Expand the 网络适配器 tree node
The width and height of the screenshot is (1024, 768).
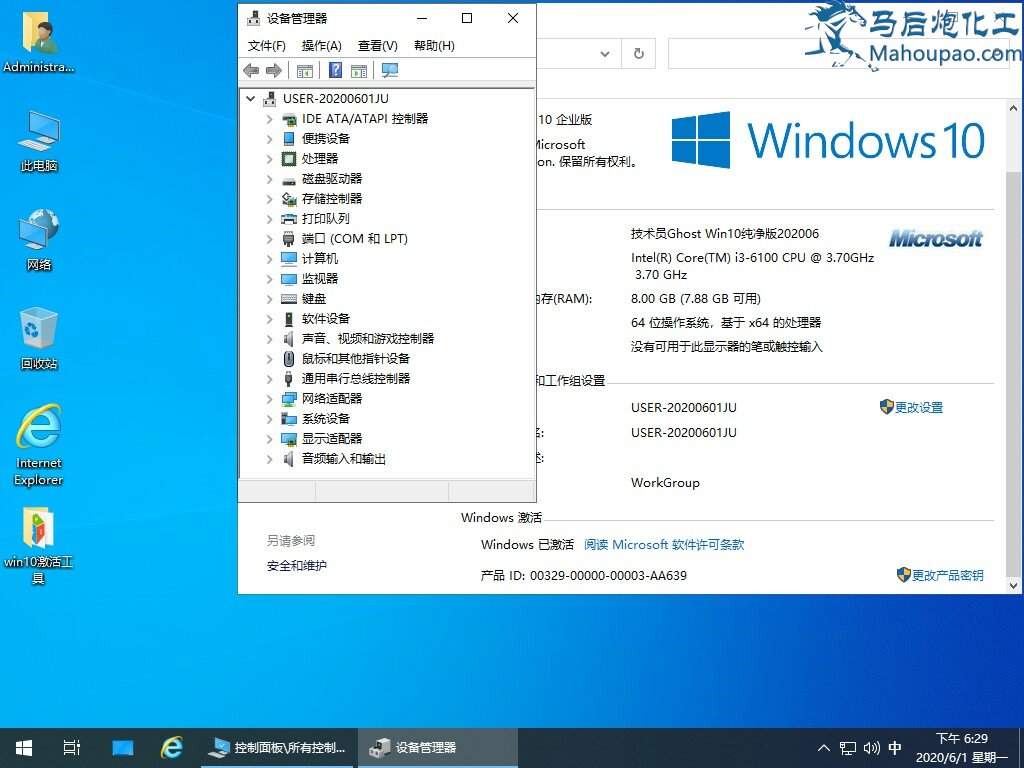269,399
